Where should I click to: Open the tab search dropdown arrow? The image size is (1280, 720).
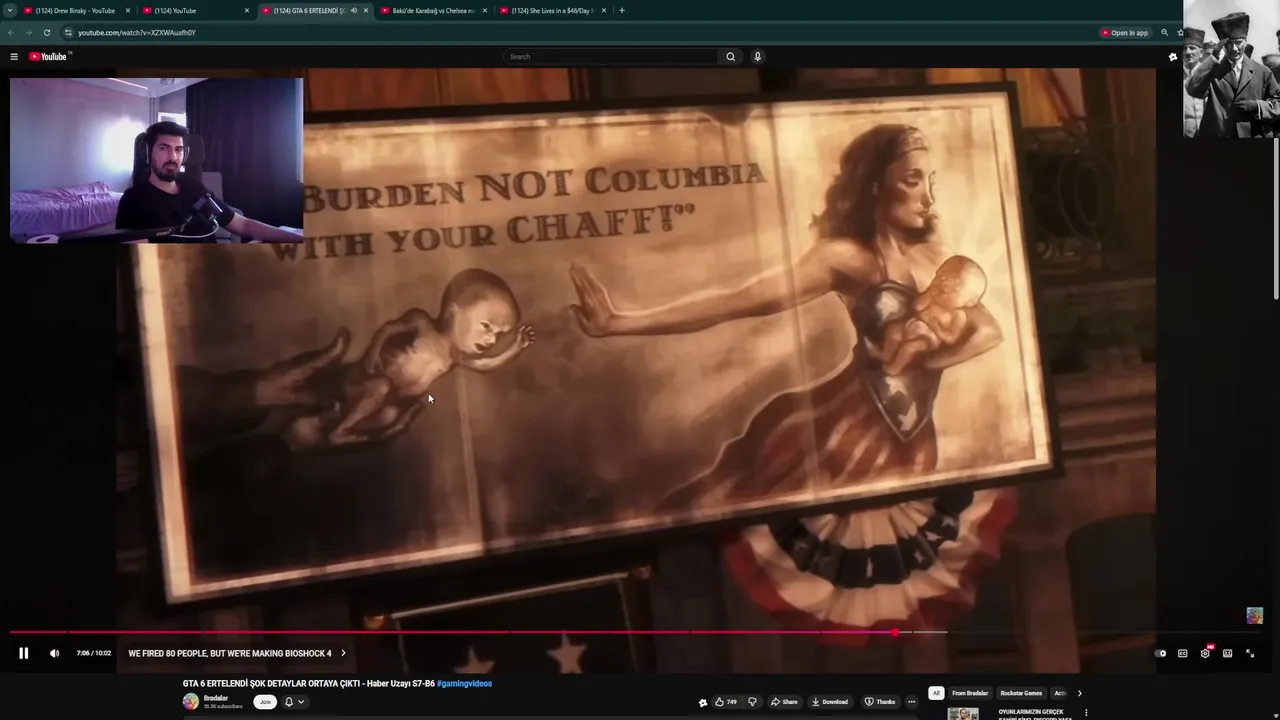point(10,11)
